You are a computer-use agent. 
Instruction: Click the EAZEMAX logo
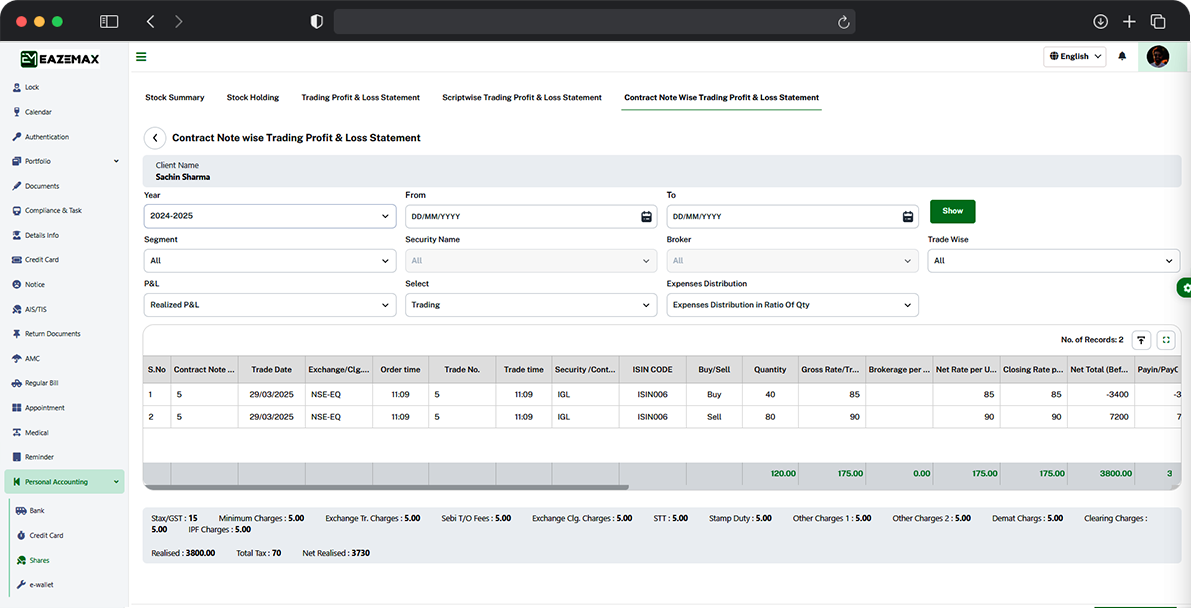pos(59,59)
